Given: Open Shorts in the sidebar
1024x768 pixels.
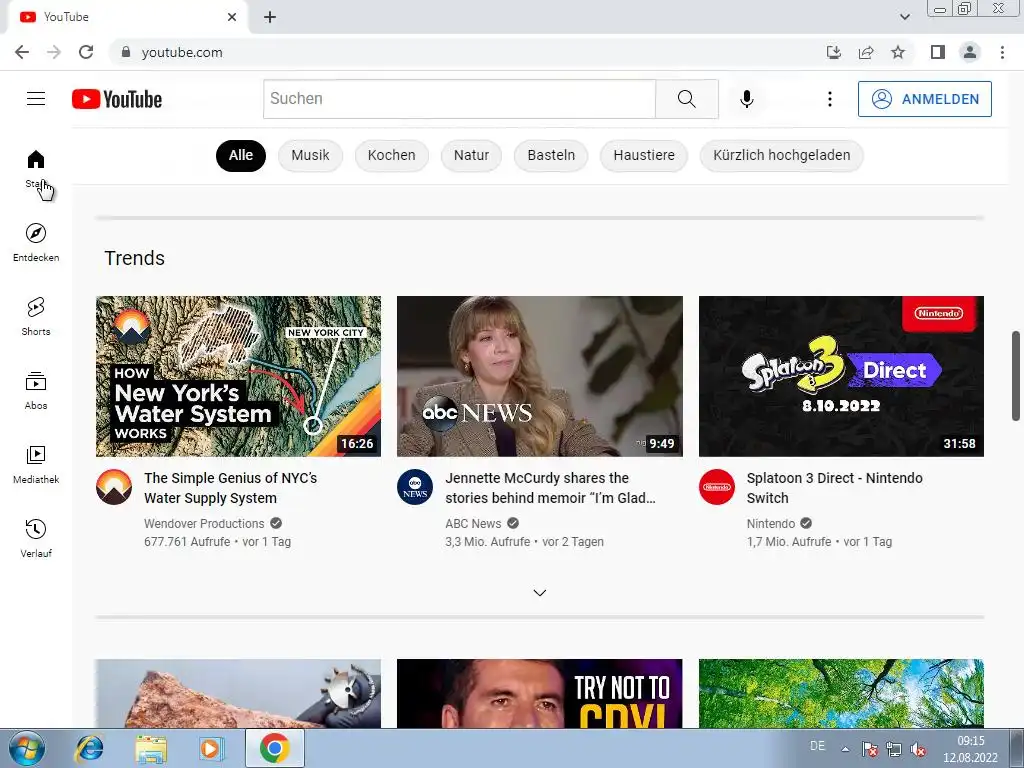Looking at the screenshot, I should (x=36, y=317).
